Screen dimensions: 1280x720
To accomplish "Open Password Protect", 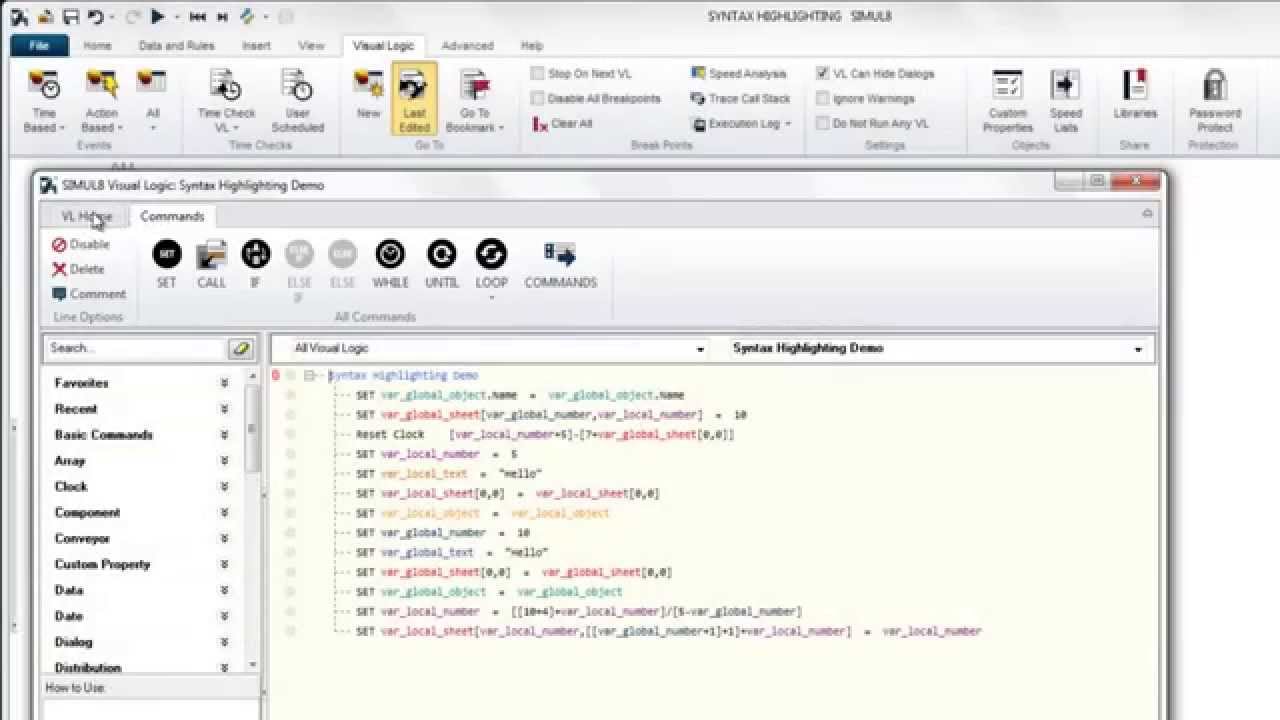I will point(1214,100).
